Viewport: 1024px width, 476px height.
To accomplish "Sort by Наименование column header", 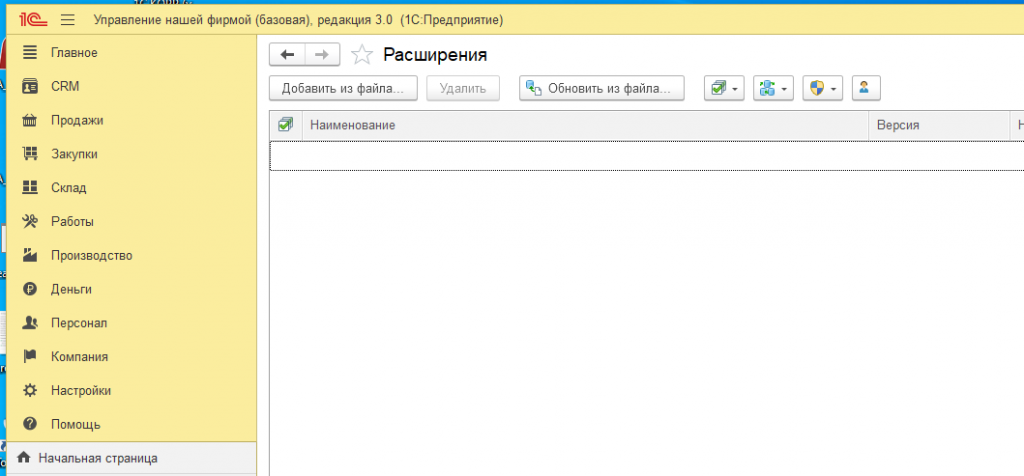I will 586,125.
